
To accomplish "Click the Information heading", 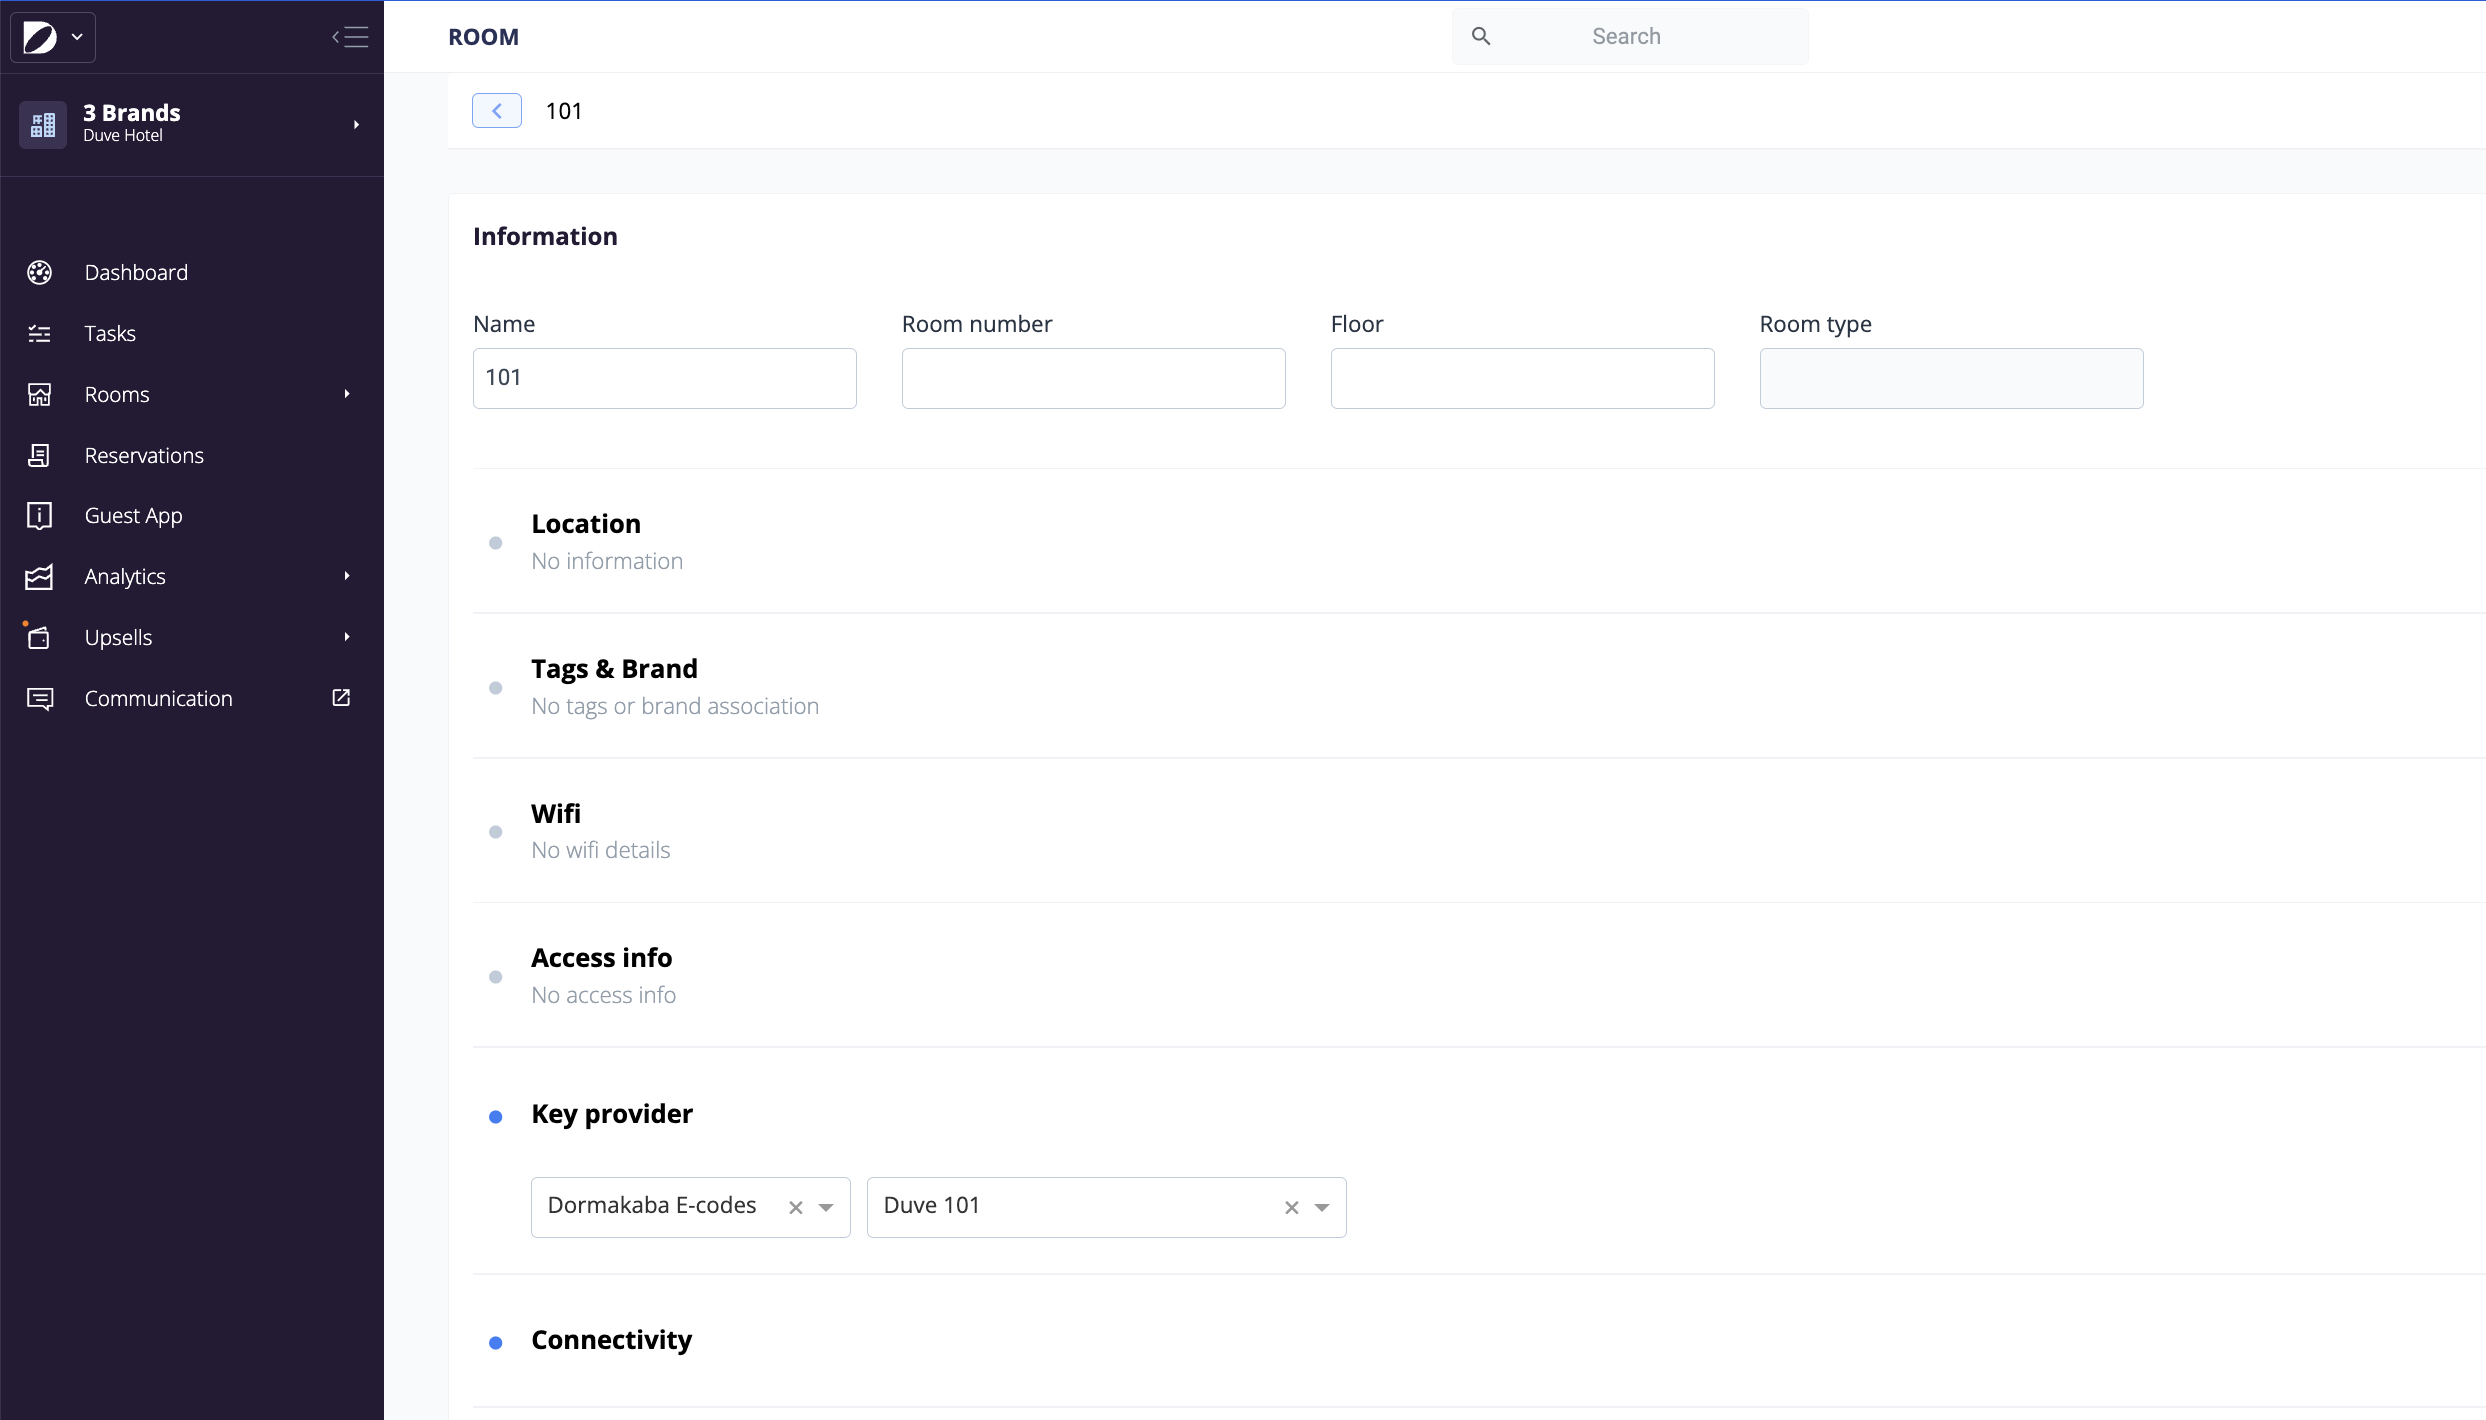I will pos(545,236).
